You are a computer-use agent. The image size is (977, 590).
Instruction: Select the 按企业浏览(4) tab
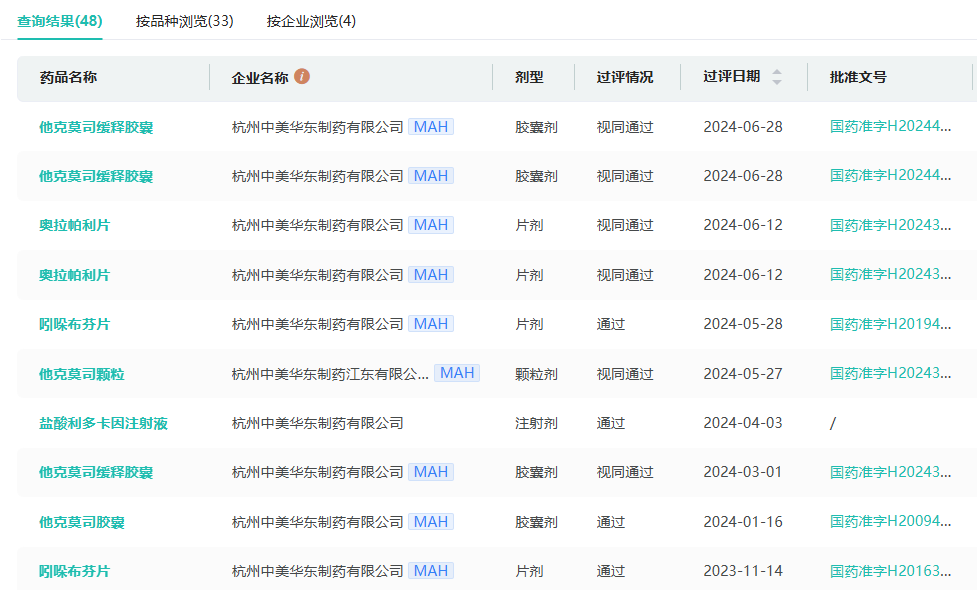point(311,21)
